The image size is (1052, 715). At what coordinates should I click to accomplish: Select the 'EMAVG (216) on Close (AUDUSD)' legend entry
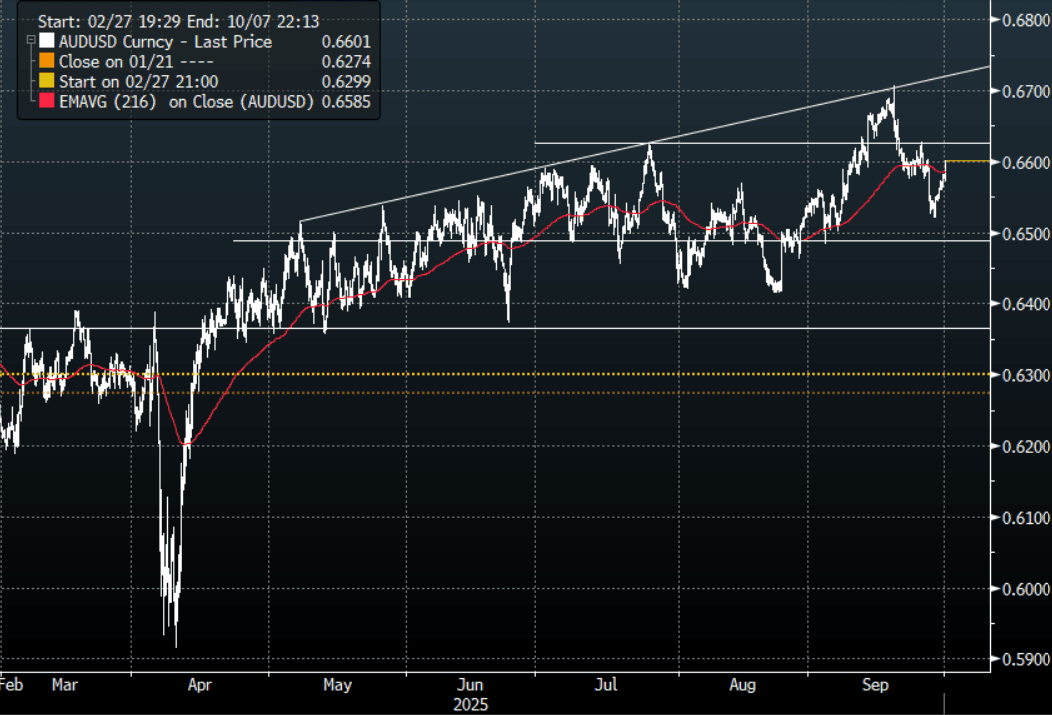(x=187, y=102)
